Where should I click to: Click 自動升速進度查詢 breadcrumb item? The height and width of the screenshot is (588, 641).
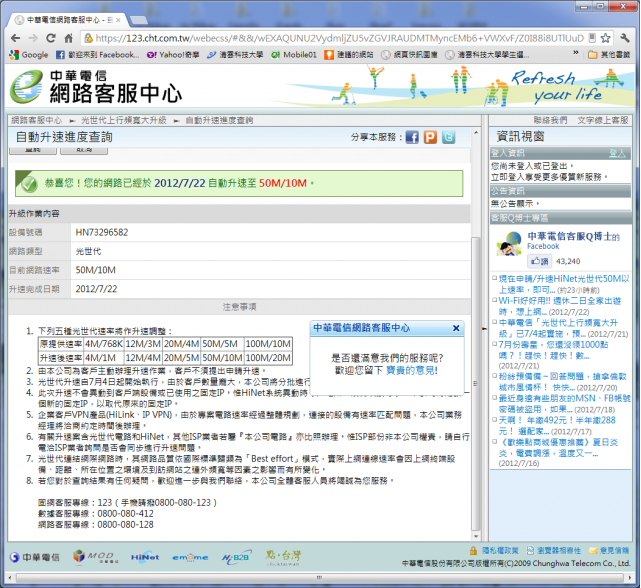pos(219,120)
